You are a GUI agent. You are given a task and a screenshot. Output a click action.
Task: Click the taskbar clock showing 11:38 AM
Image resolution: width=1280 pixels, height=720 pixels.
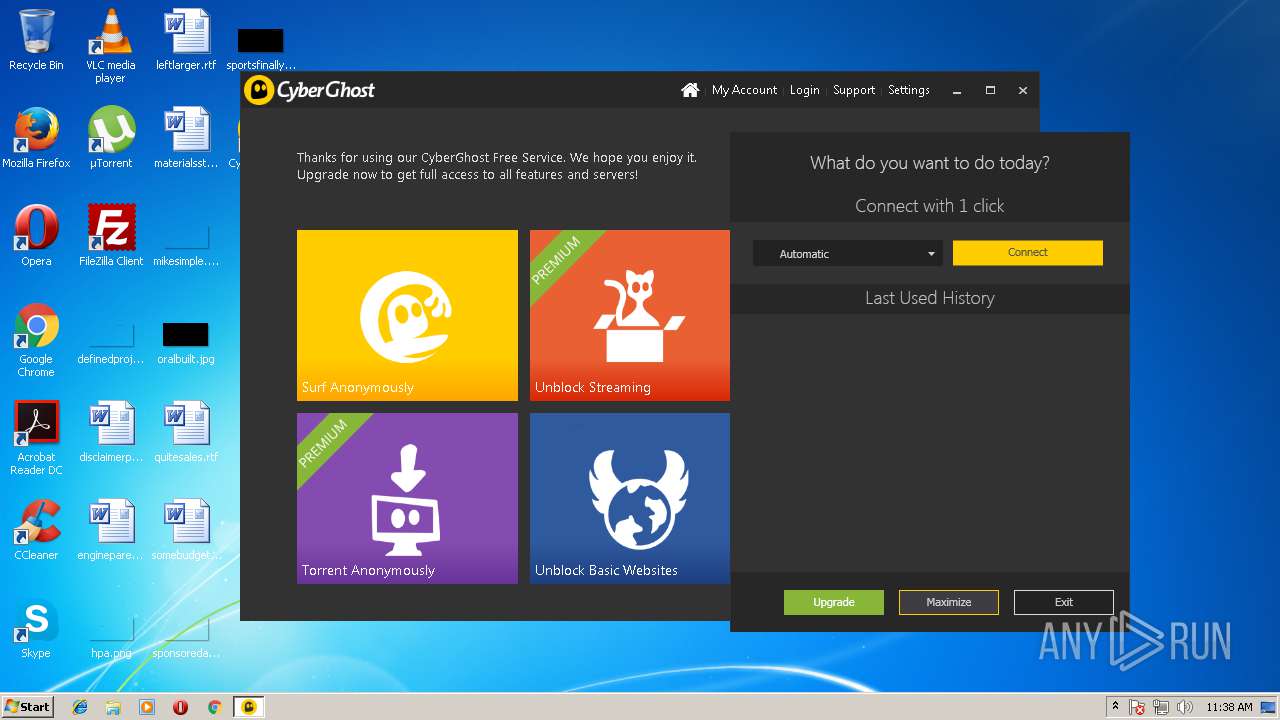point(1229,707)
